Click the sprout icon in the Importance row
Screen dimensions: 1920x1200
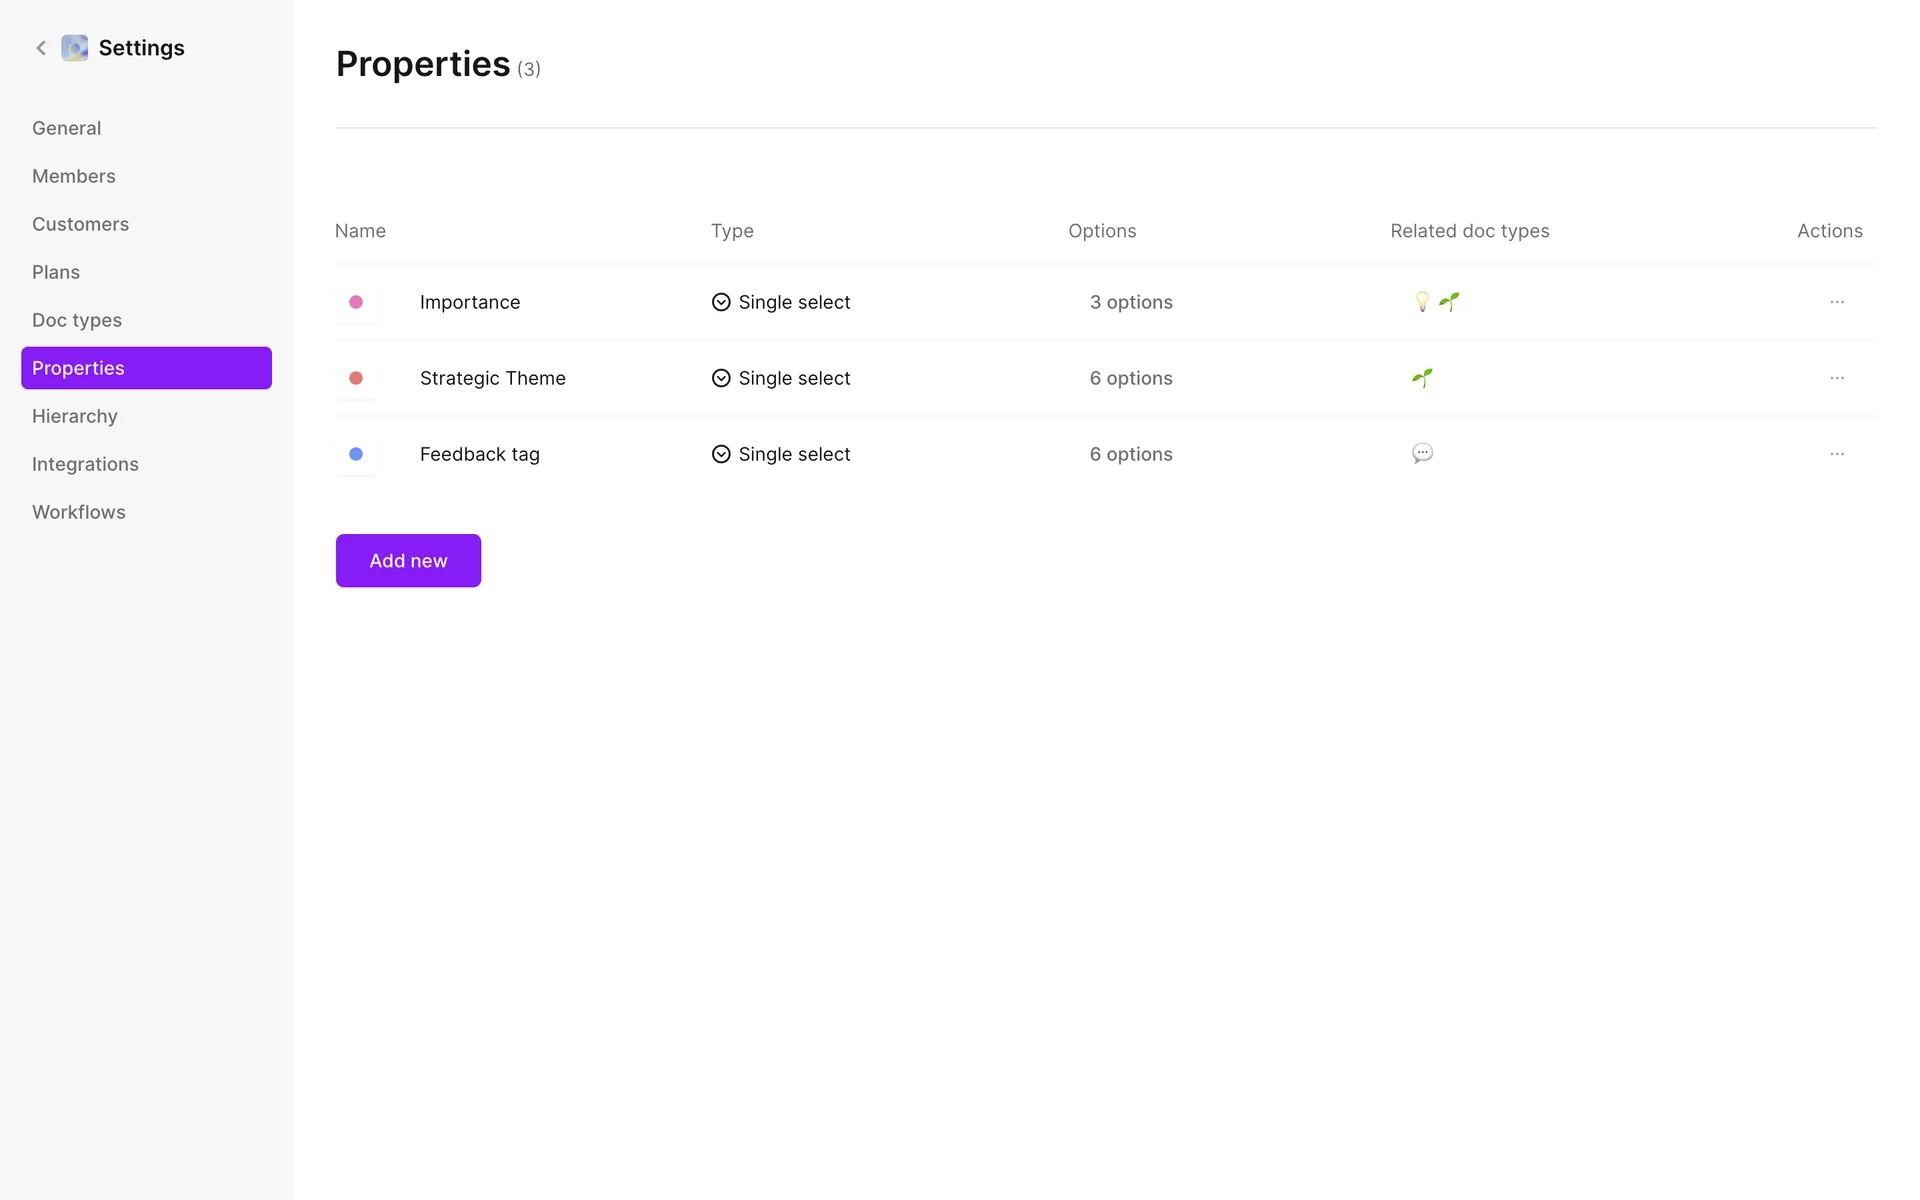[x=1449, y=301]
